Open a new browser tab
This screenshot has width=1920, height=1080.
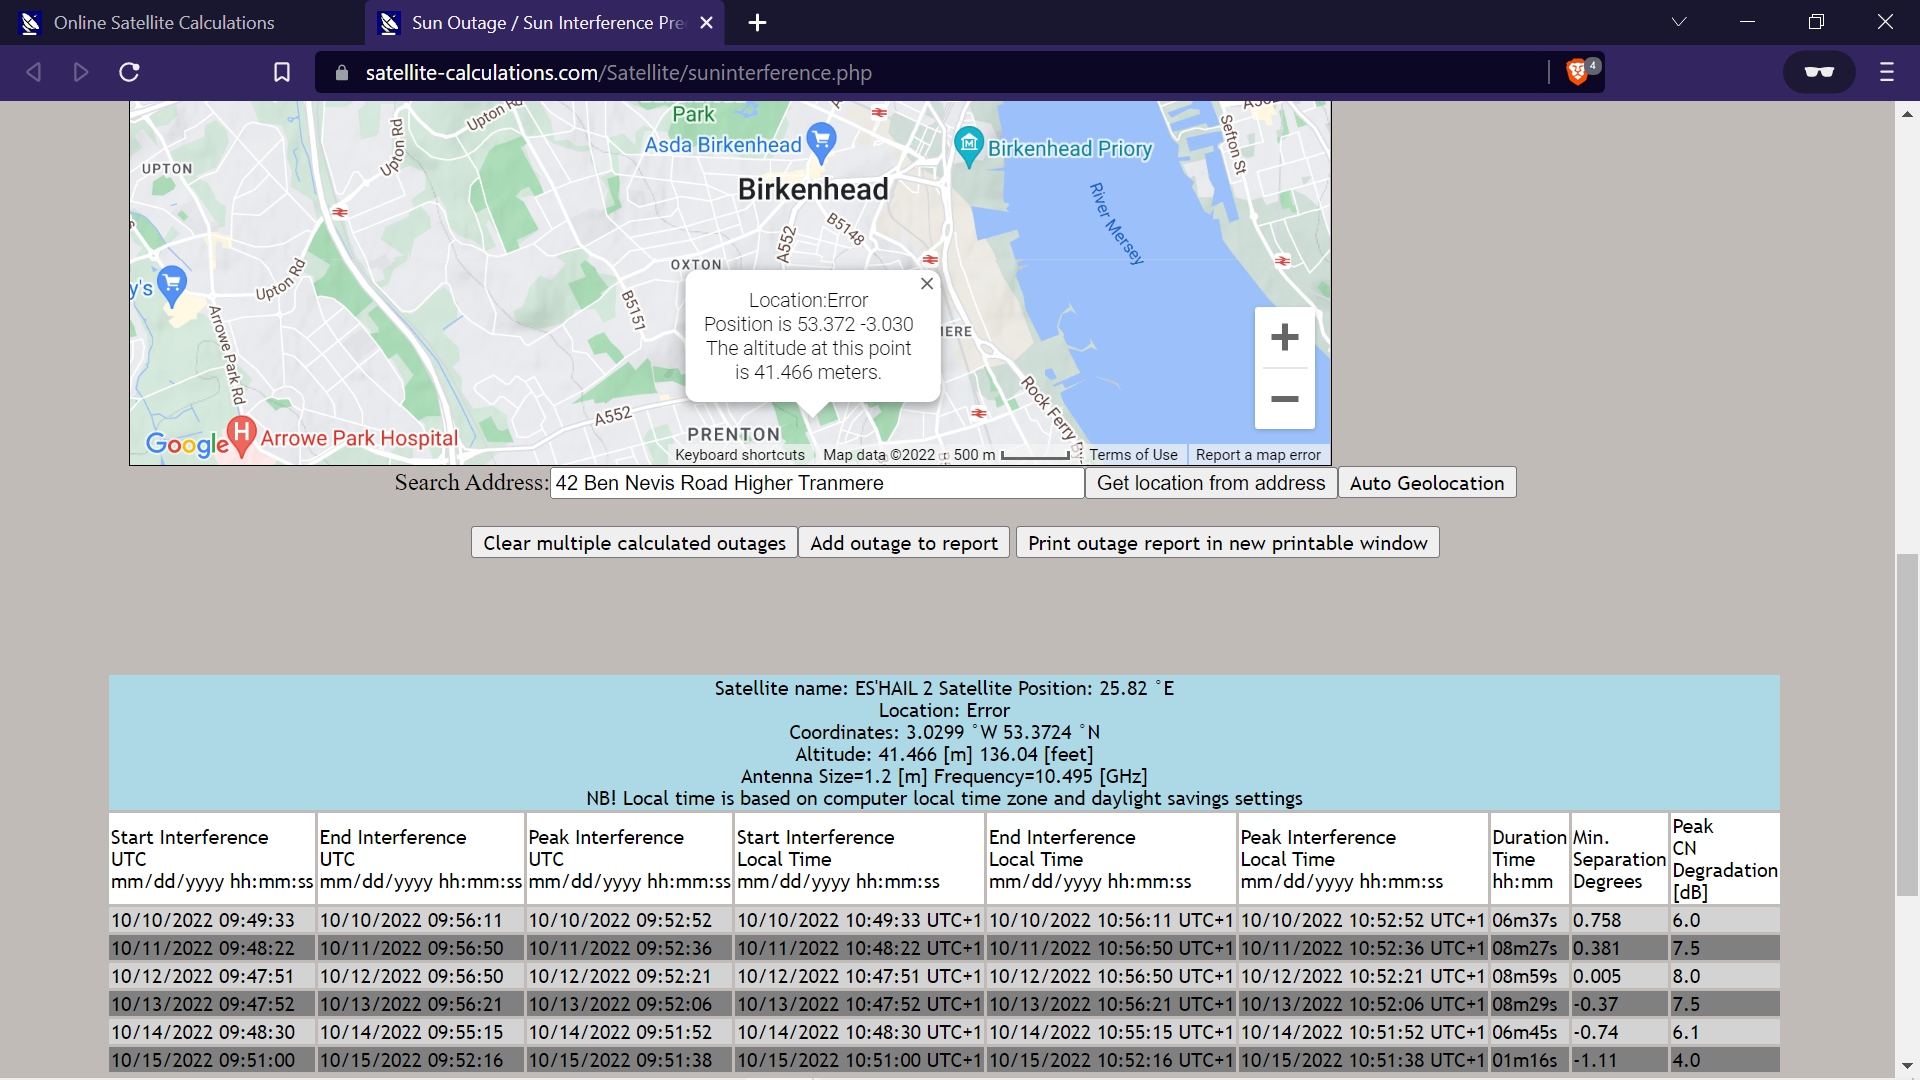757,23
